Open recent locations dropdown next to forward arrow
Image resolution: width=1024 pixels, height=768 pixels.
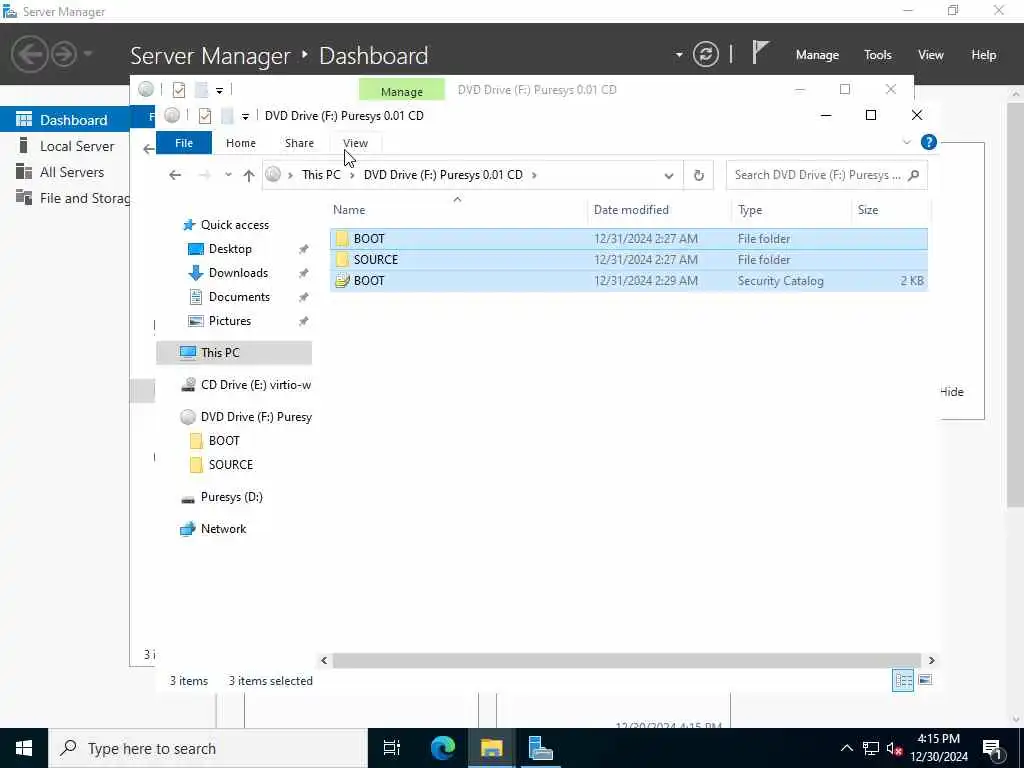click(228, 175)
